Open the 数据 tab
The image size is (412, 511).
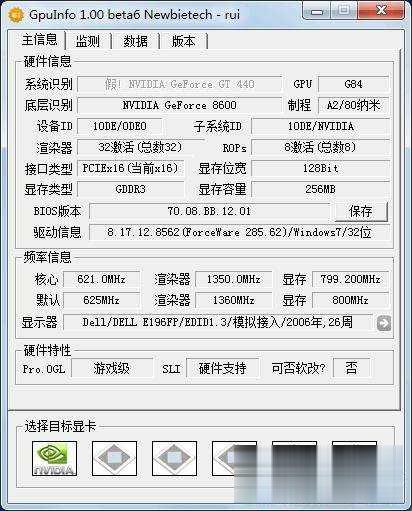(x=135, y=41)
